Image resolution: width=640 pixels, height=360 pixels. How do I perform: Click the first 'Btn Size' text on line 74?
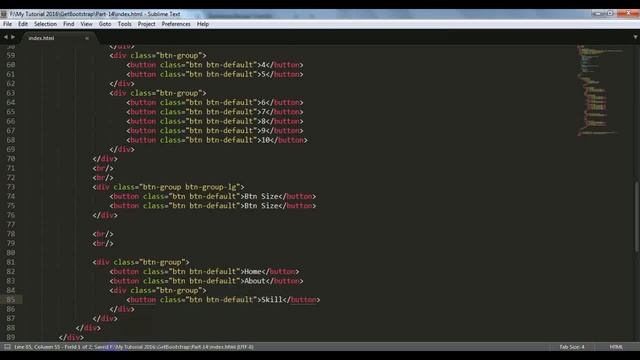coord(261,196)
